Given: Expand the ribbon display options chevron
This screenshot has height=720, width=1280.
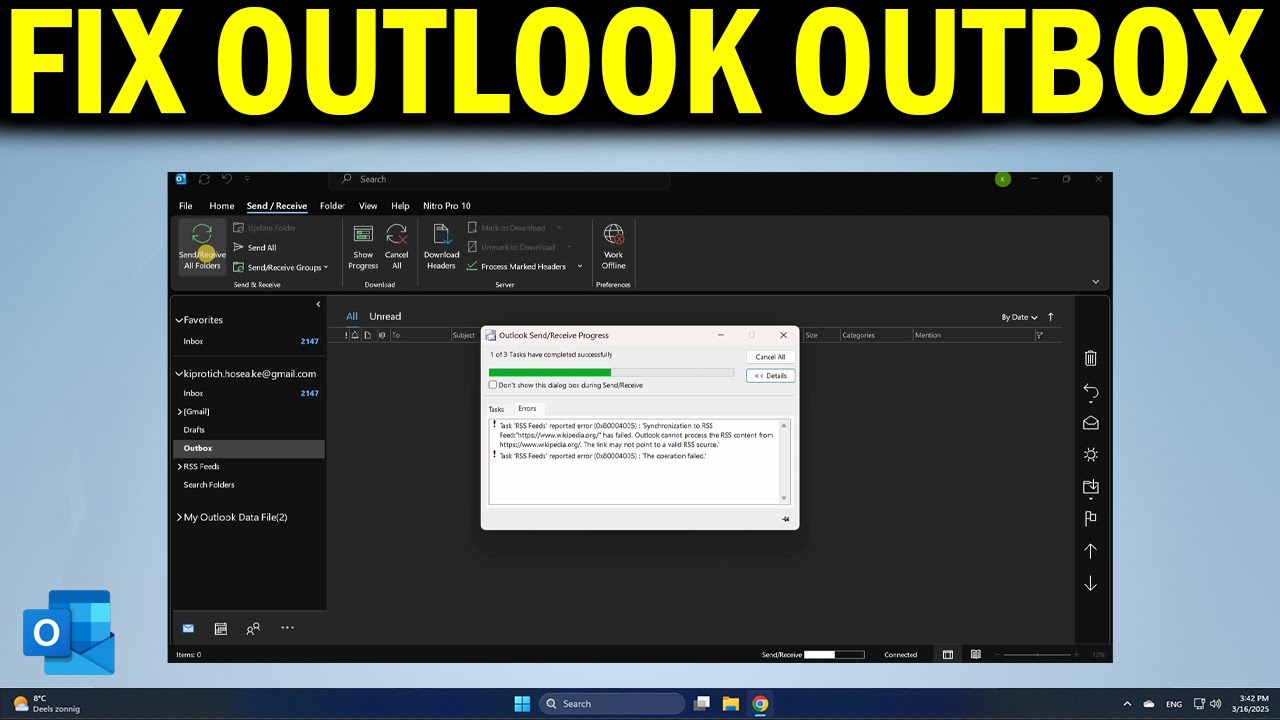Looking at the screenshot, I should pos(1095,282).
